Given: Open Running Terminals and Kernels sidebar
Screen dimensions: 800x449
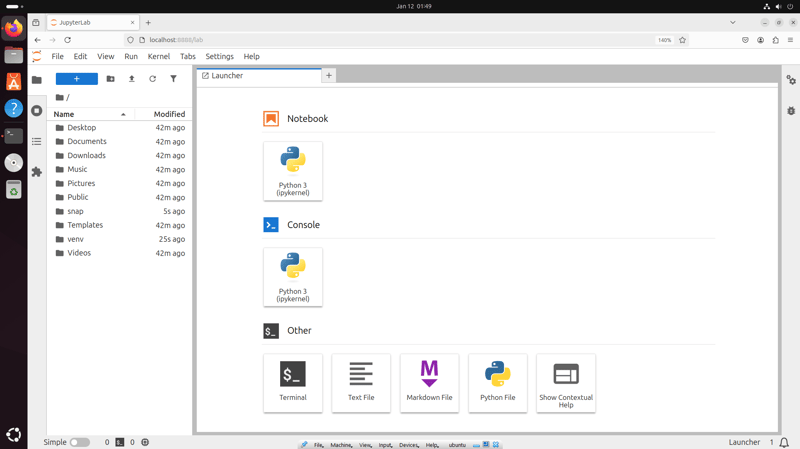Looking at the screenshot, I should pyautogui.click(x=37, y=111).
